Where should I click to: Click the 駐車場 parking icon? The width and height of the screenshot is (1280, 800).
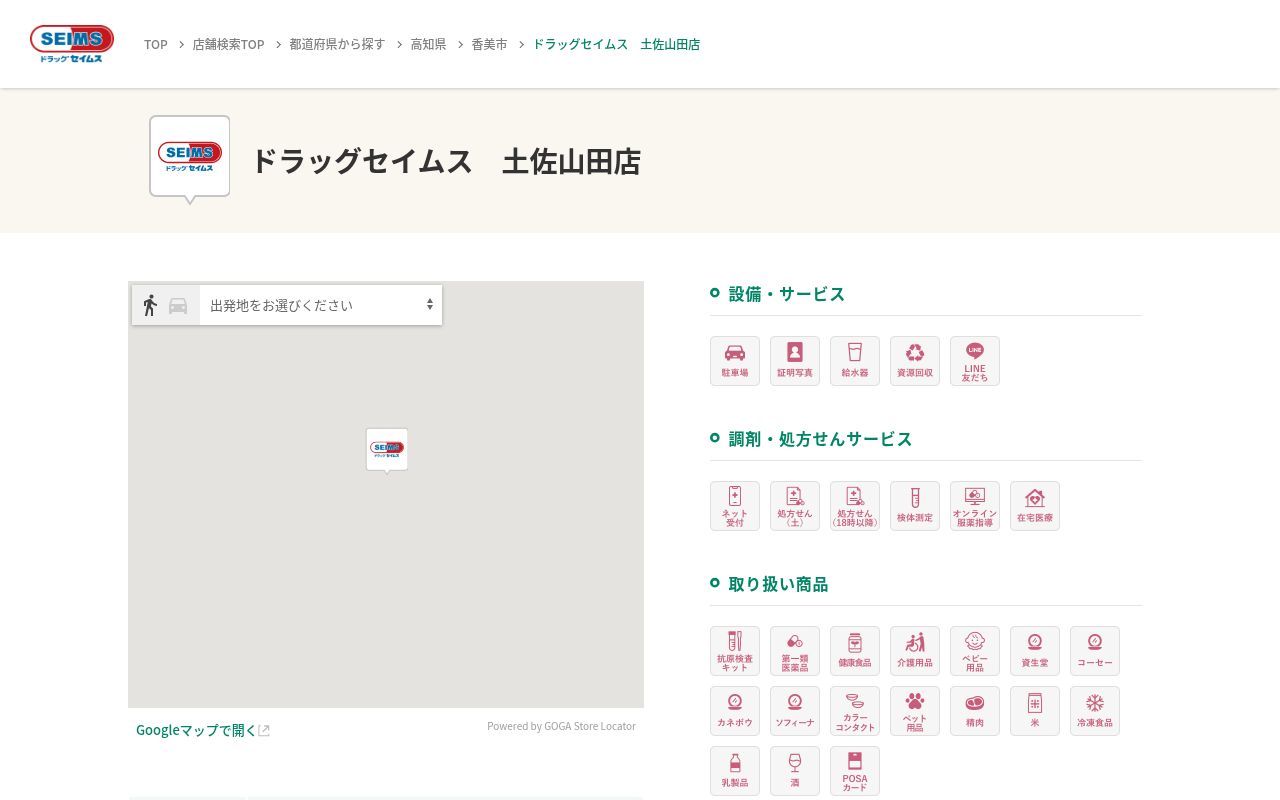[735, 361]
